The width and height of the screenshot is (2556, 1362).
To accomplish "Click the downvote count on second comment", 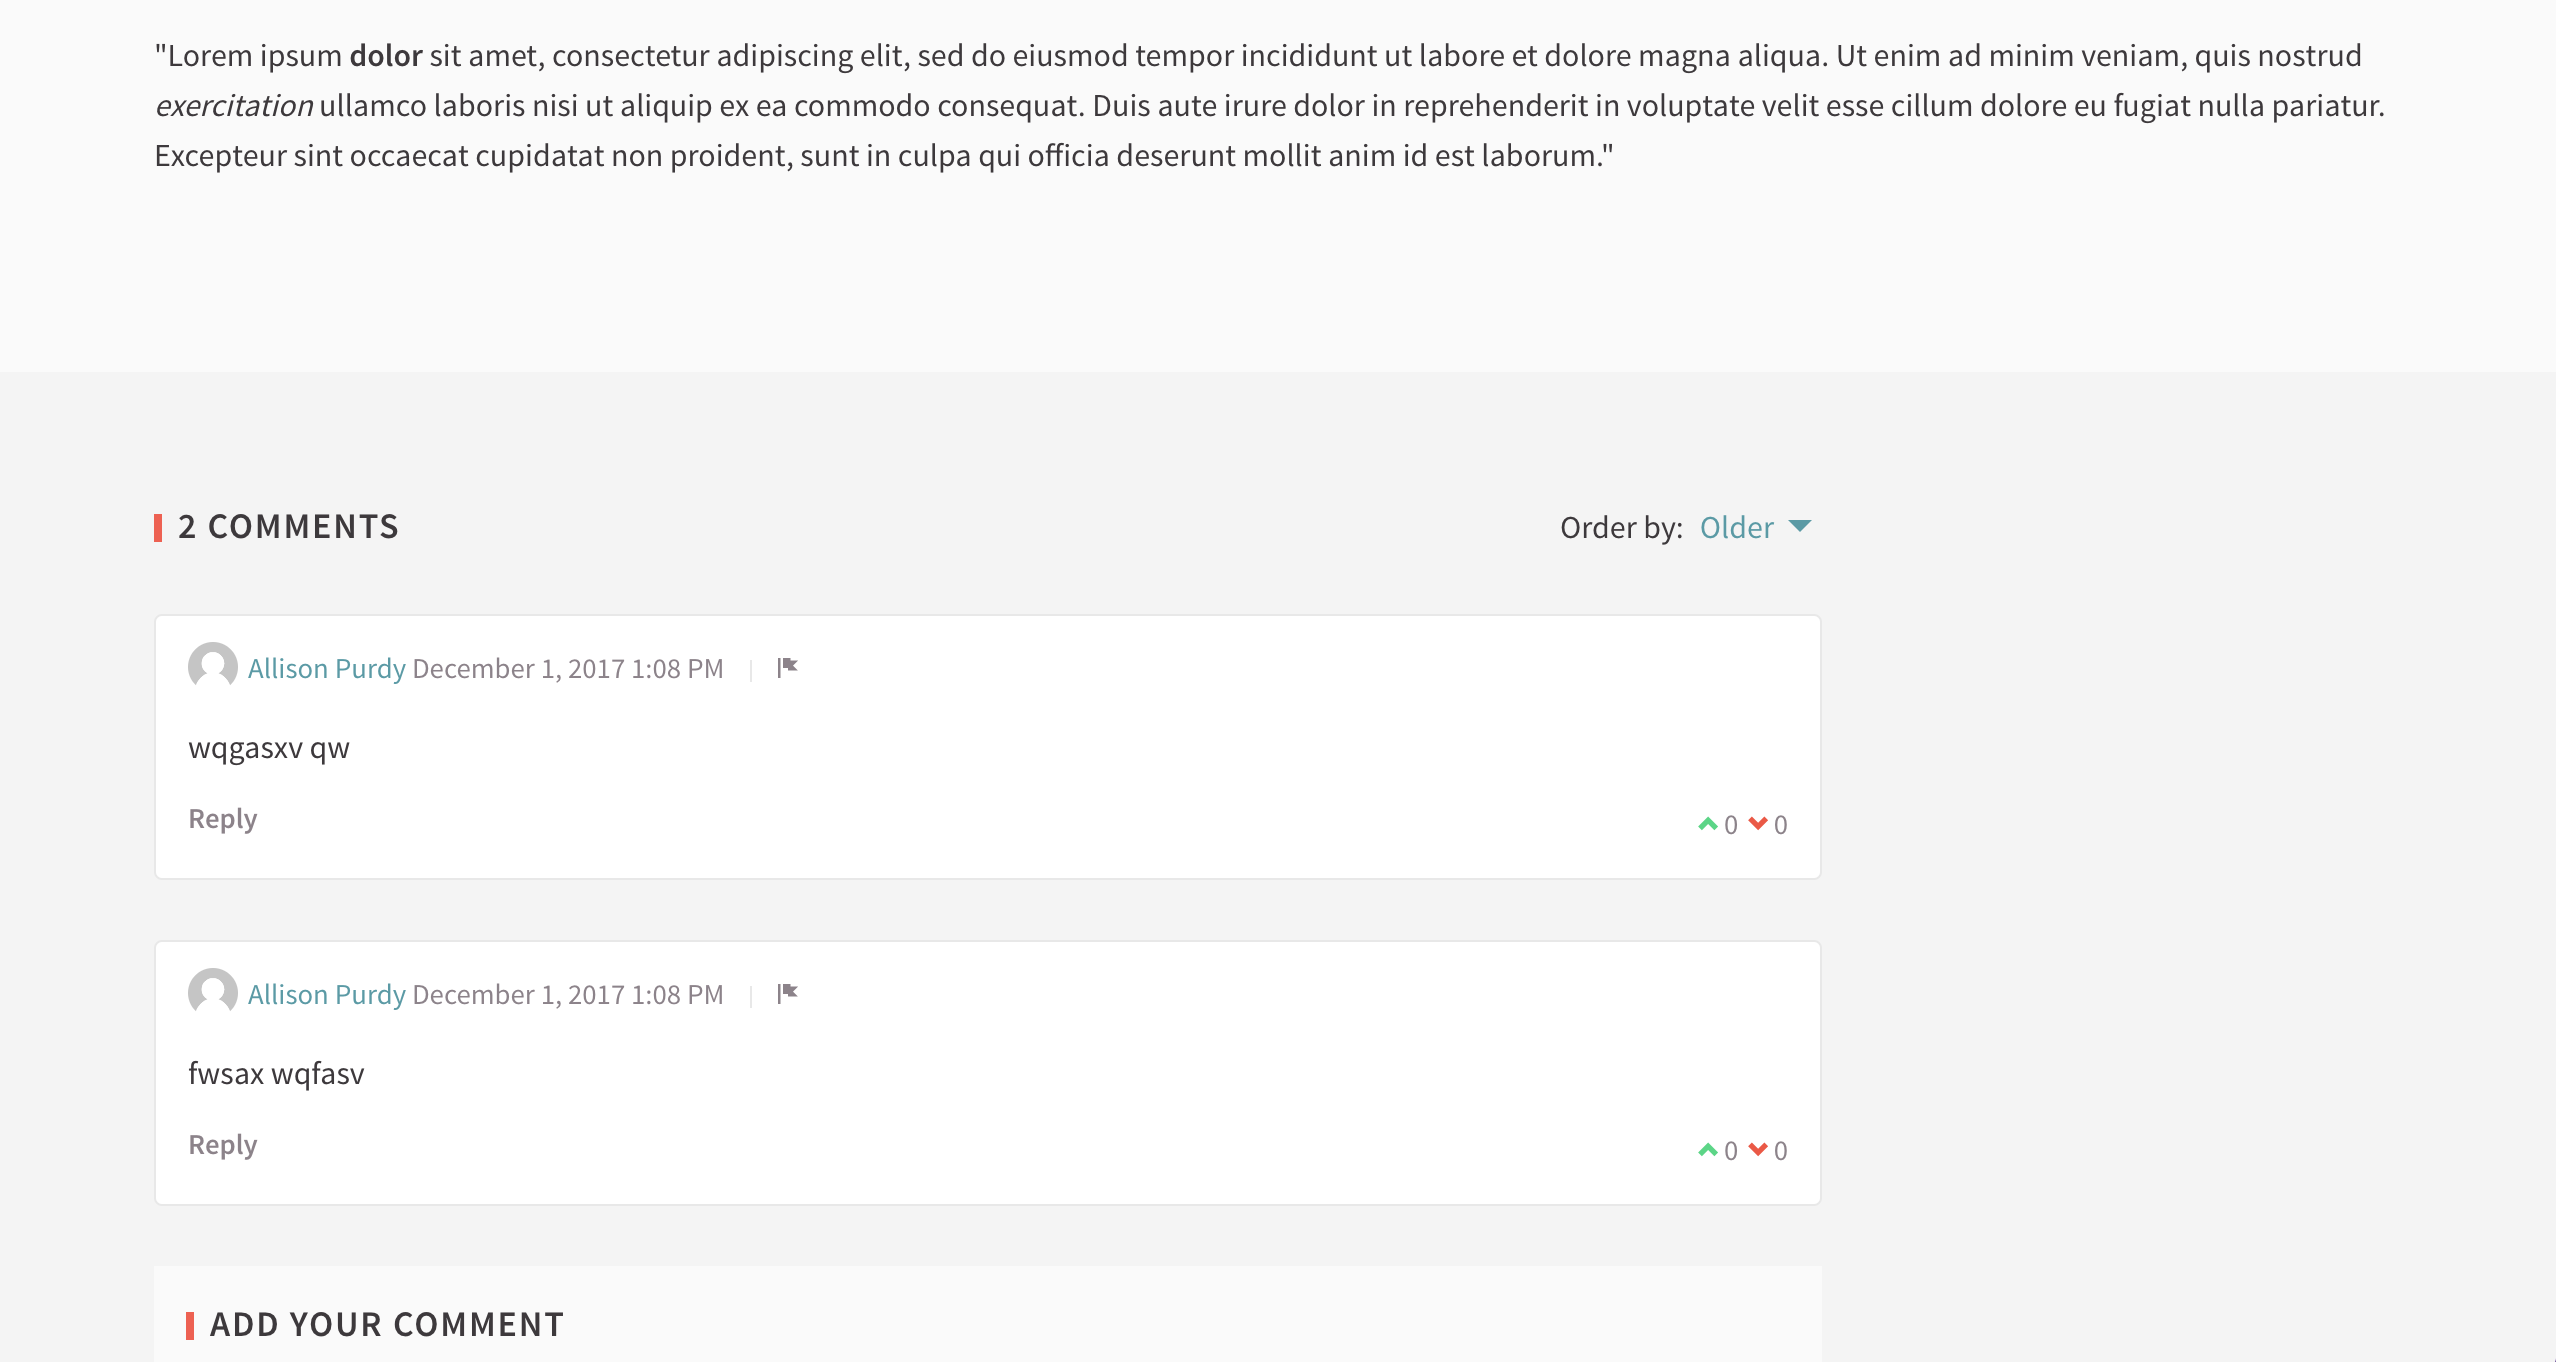I will point(1779,1149).
